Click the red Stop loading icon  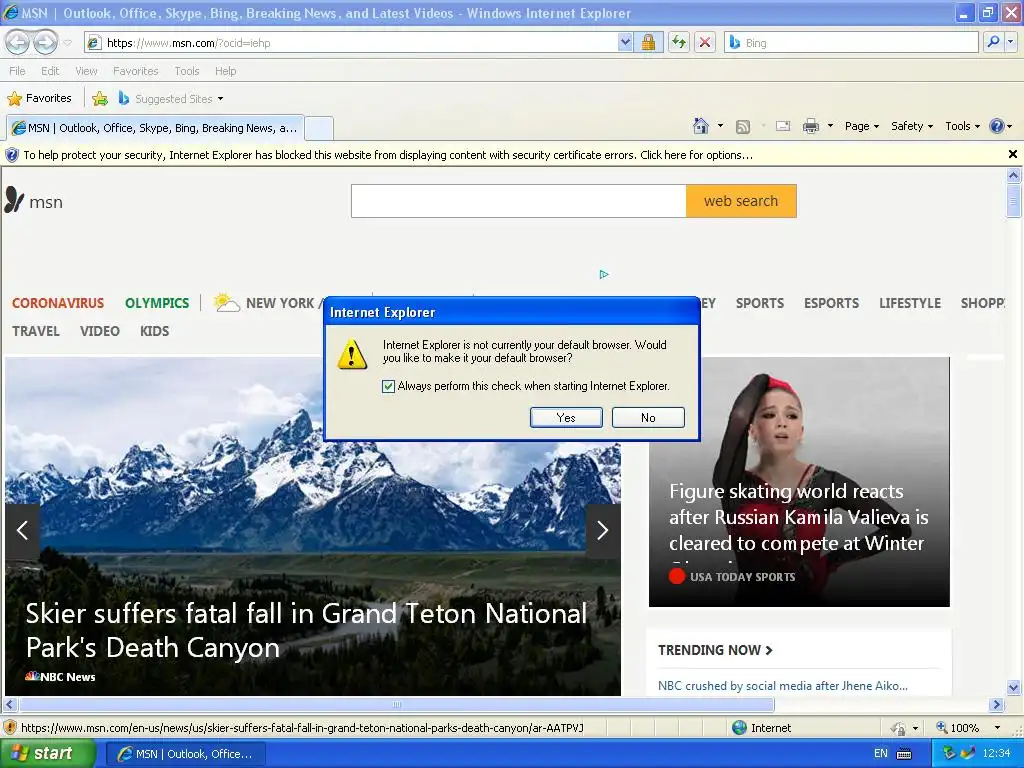point(705,43)
